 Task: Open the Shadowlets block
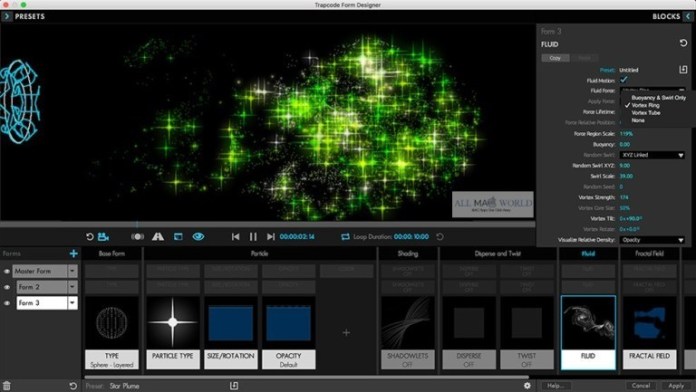[x=407, y=333]
